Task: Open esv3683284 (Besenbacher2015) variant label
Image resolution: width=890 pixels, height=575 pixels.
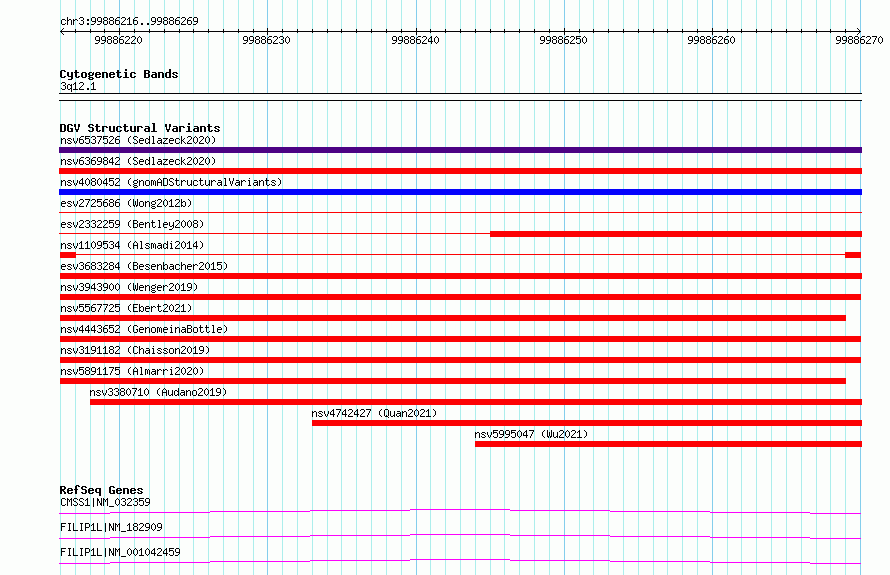Action: (x=144, y=266)
